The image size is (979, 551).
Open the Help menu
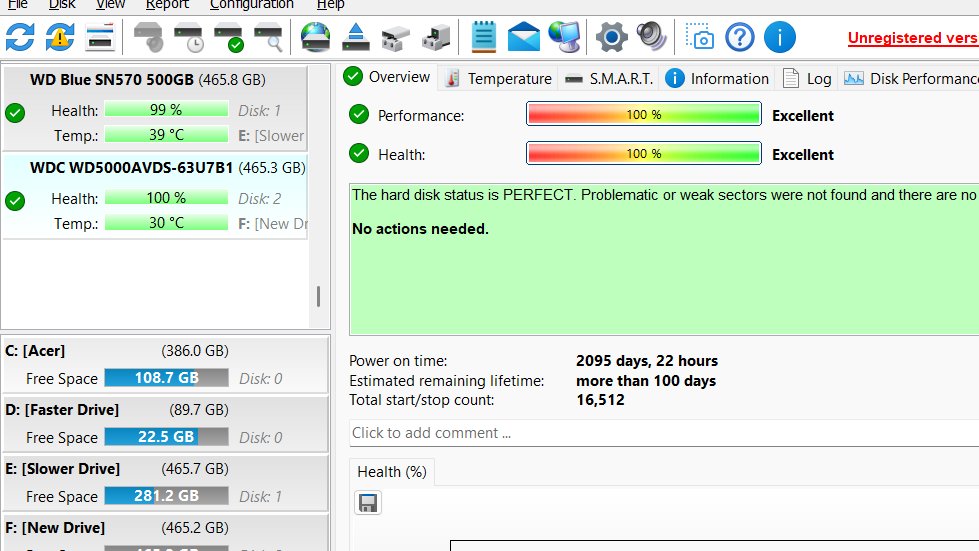coord(330,5)
